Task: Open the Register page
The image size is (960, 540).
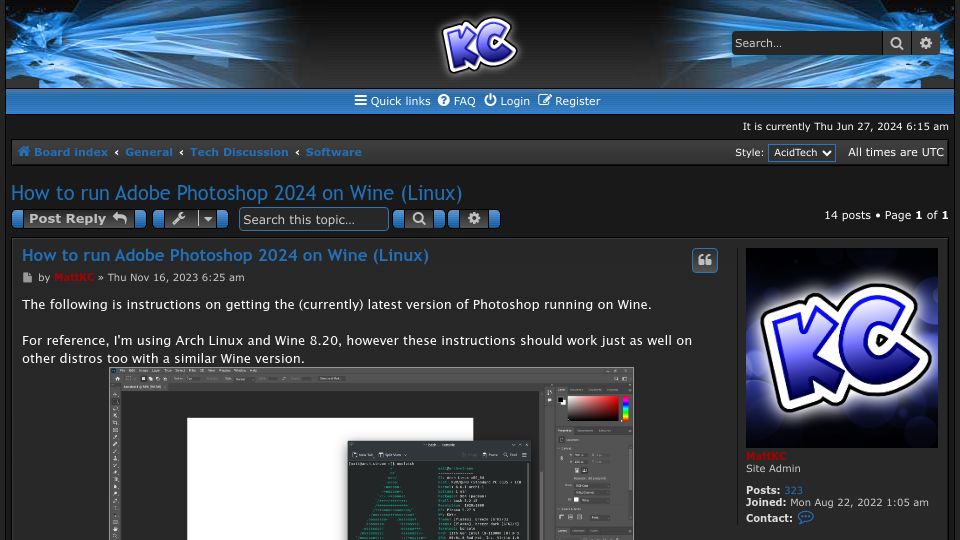Action: click(569, 101)
